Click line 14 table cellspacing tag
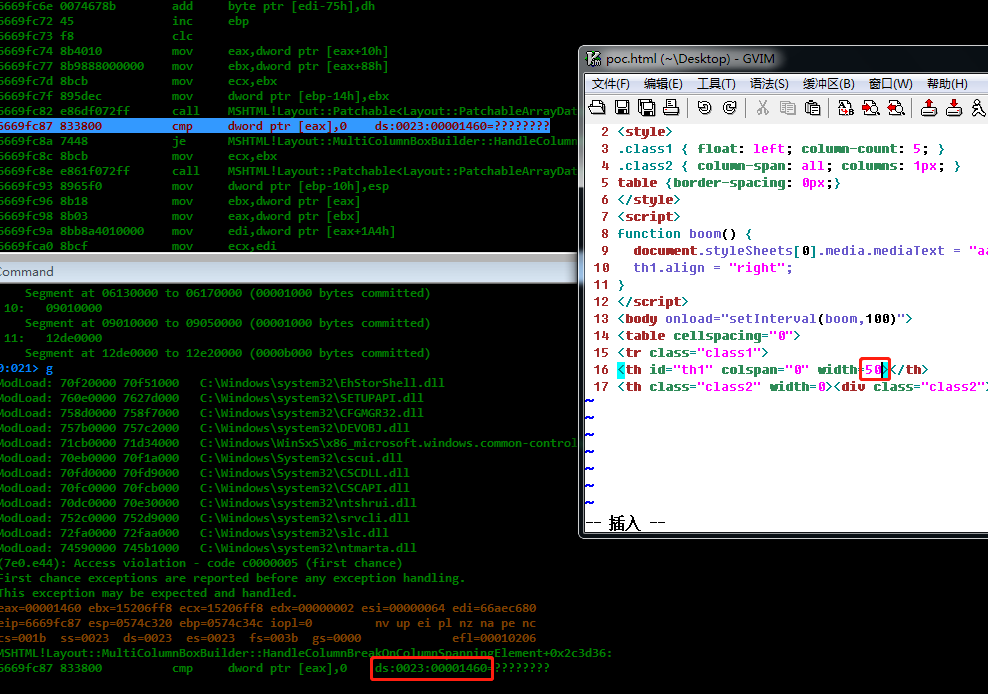This screenshot has width=988, height=694. pyautogui.click(x=709, y=336)
